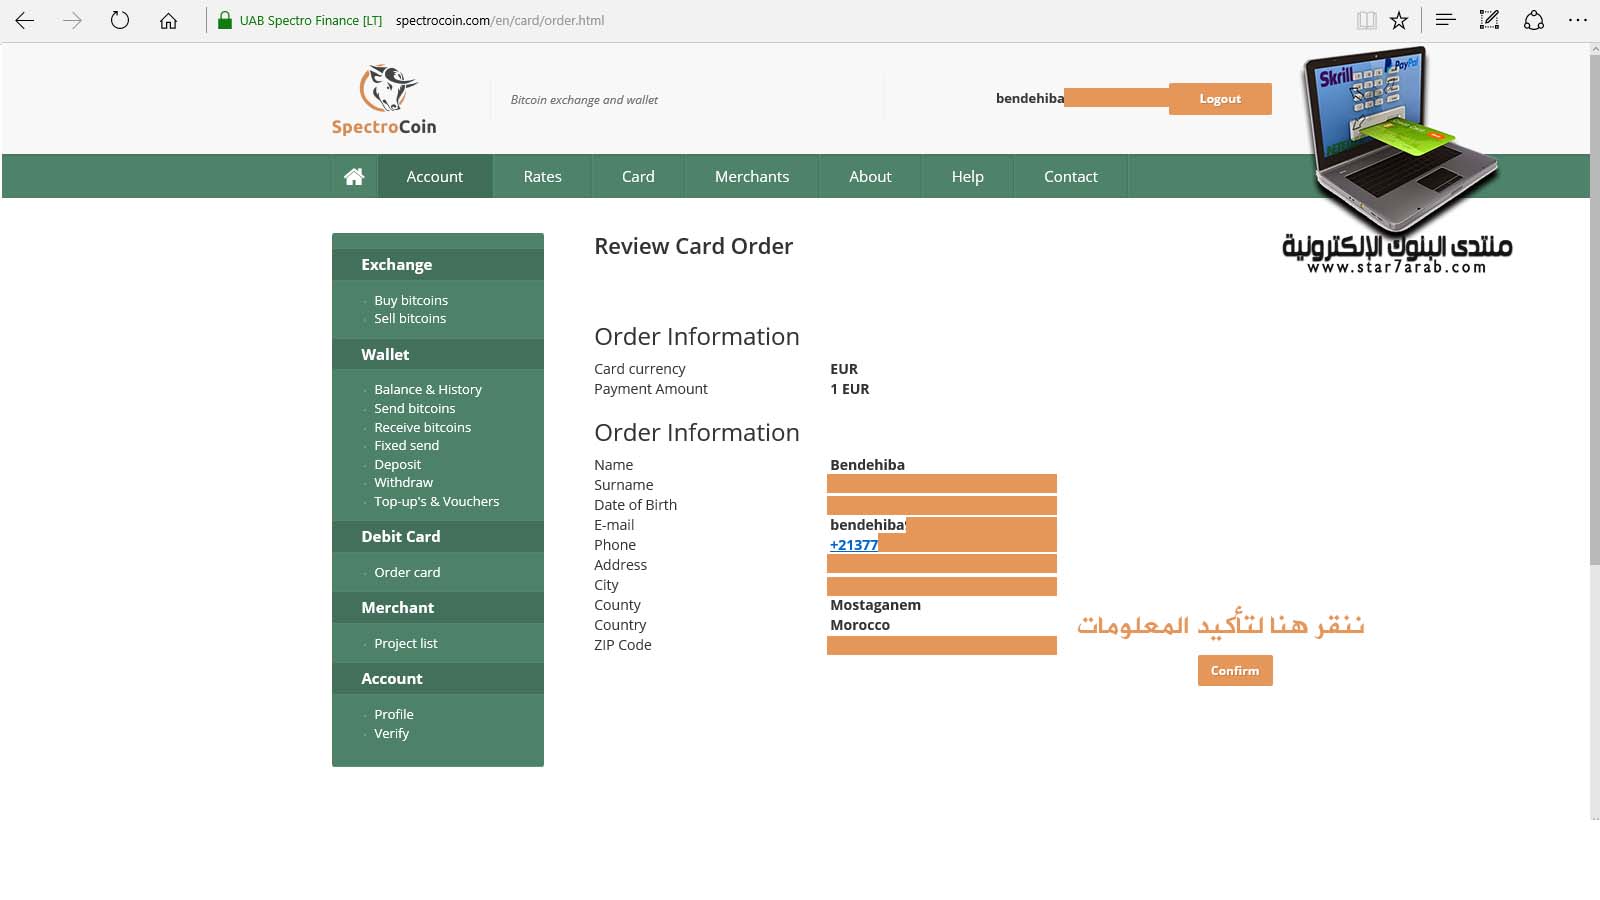Viewport: 1600px width, 900px height.
Task: Click the Review Card Order heading
Action: pos(694,246)
